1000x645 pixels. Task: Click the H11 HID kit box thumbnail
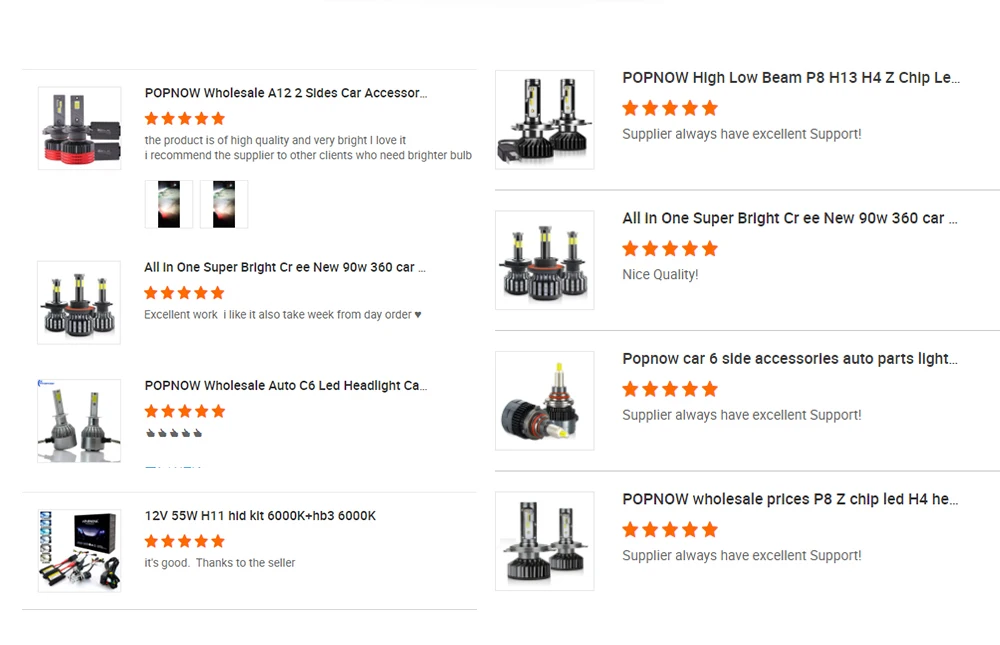click(x=79, y=550)
